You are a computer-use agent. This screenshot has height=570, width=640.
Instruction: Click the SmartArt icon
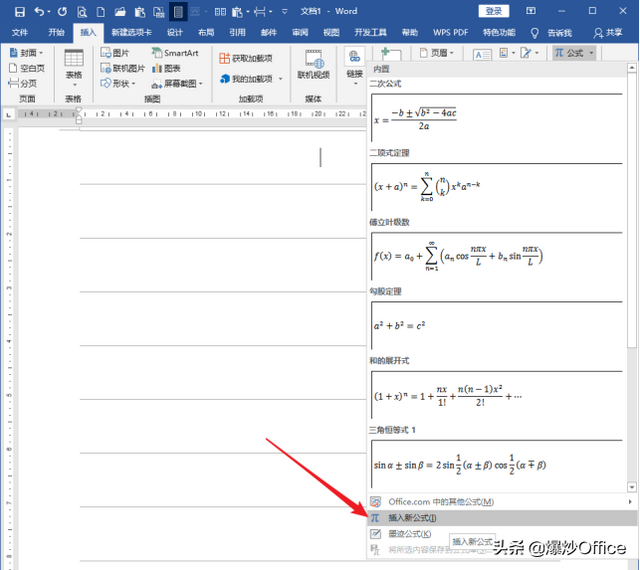175,53
